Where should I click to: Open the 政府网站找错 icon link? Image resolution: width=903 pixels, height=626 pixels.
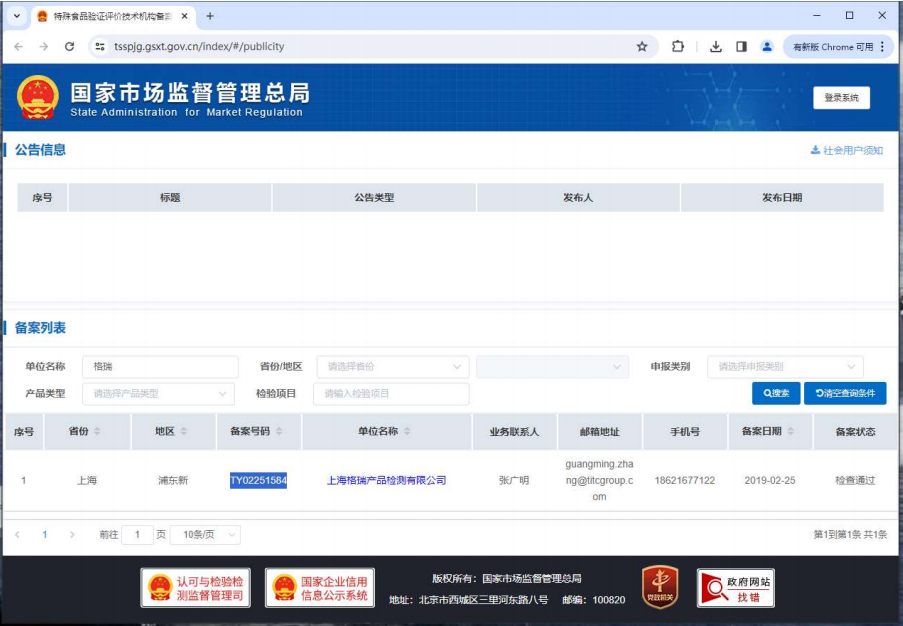[735, 588]
